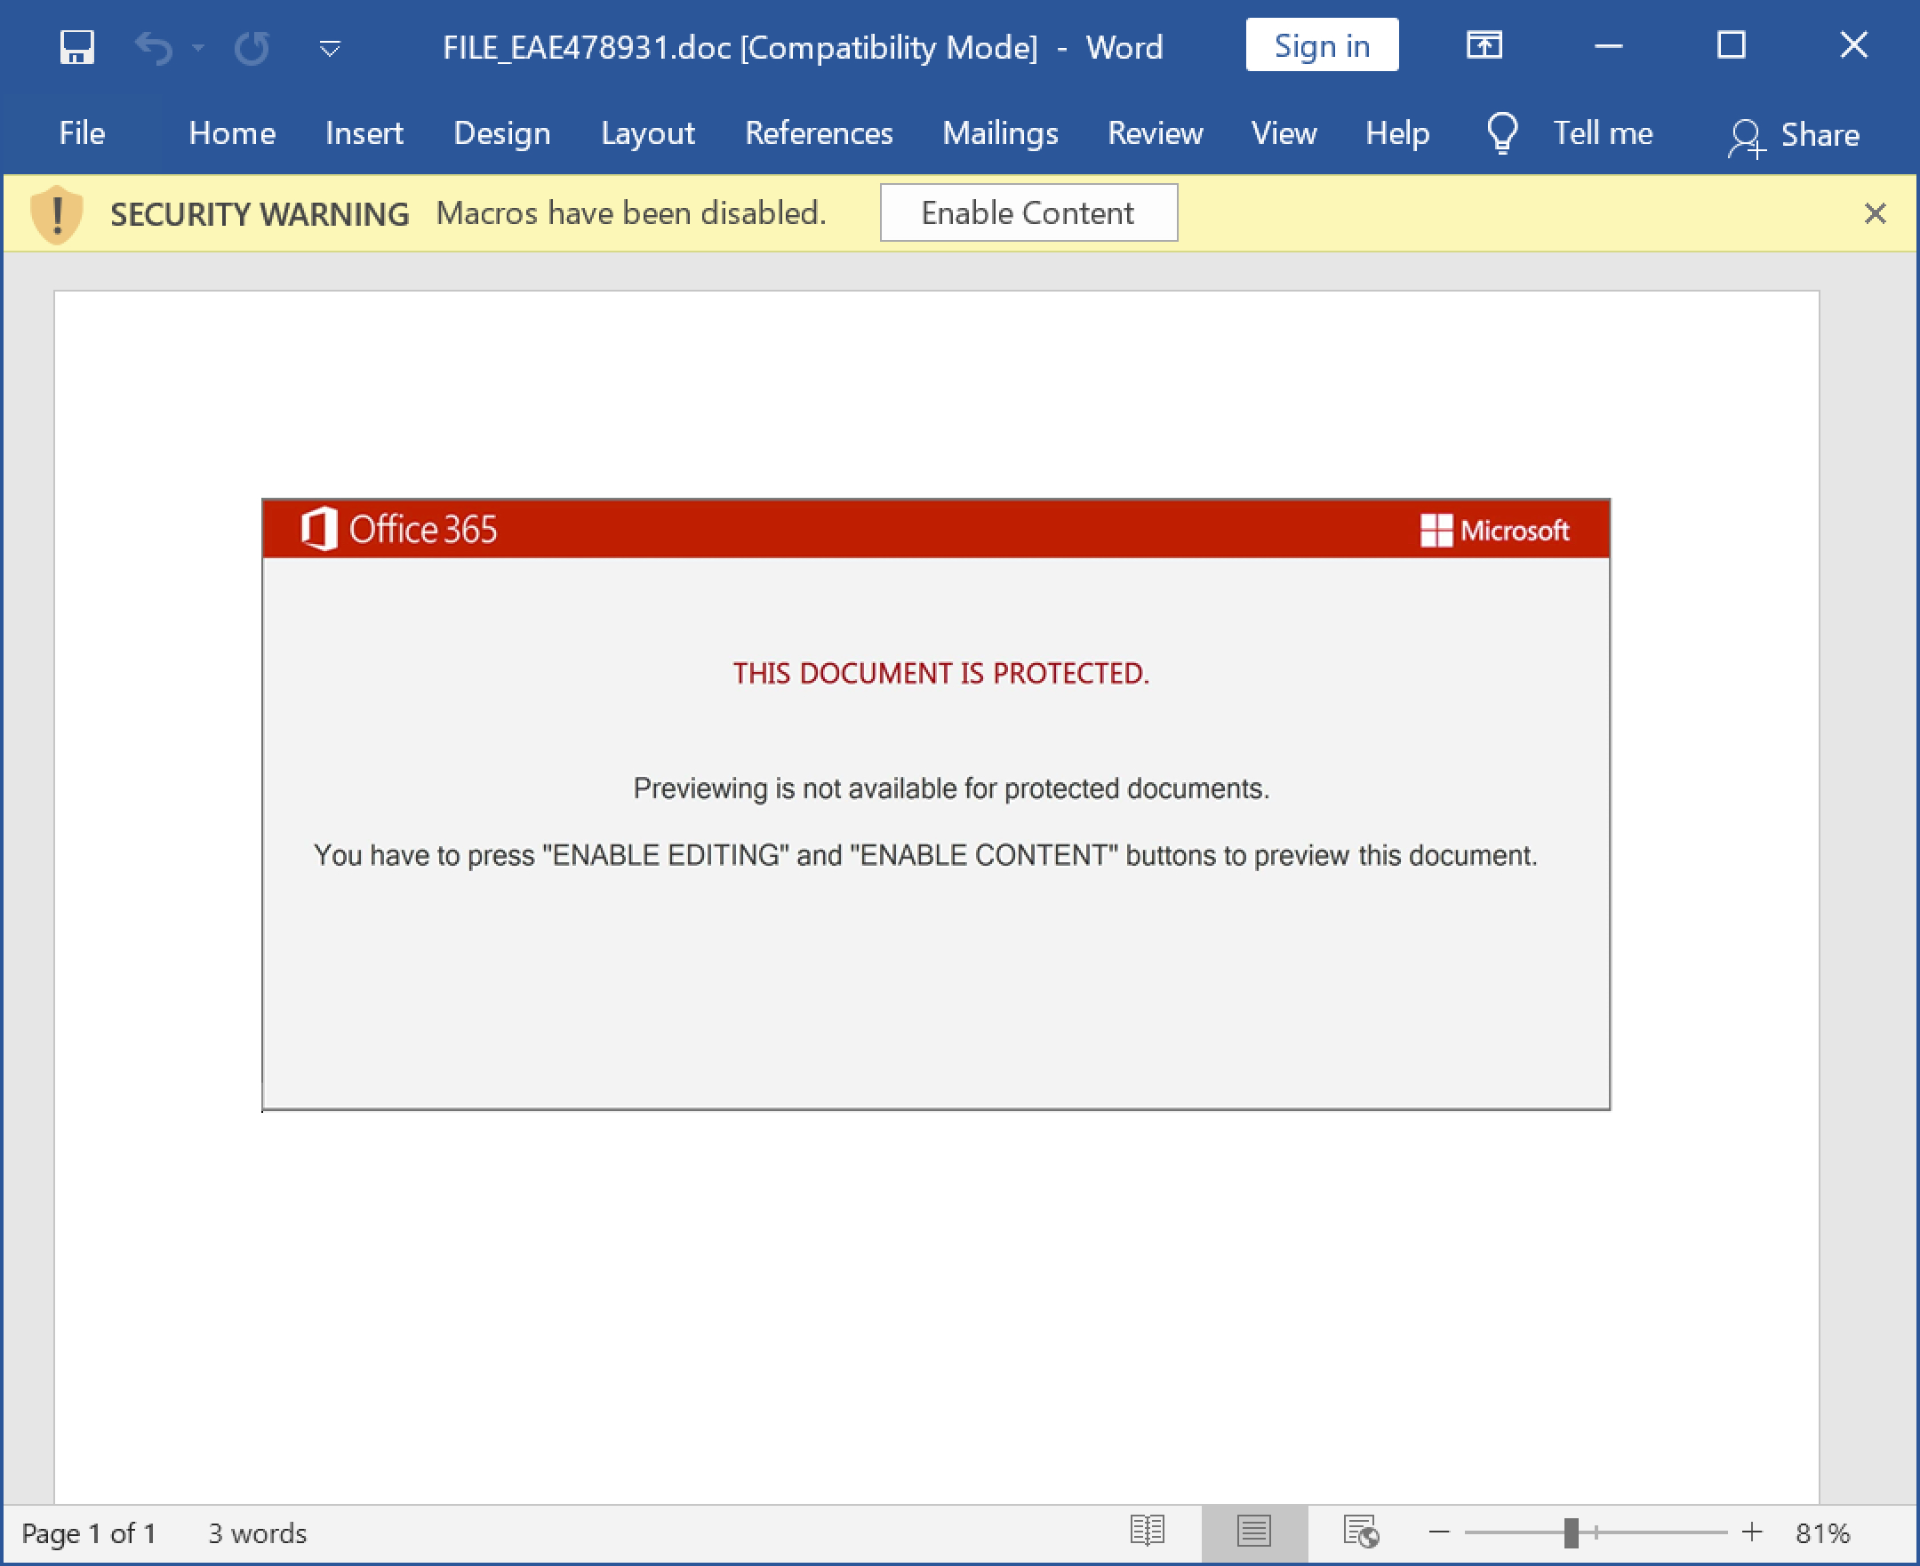The height and width of the screenshot is (1566, 1920).
Task: Open the Design tab
Action: point(502,133)
